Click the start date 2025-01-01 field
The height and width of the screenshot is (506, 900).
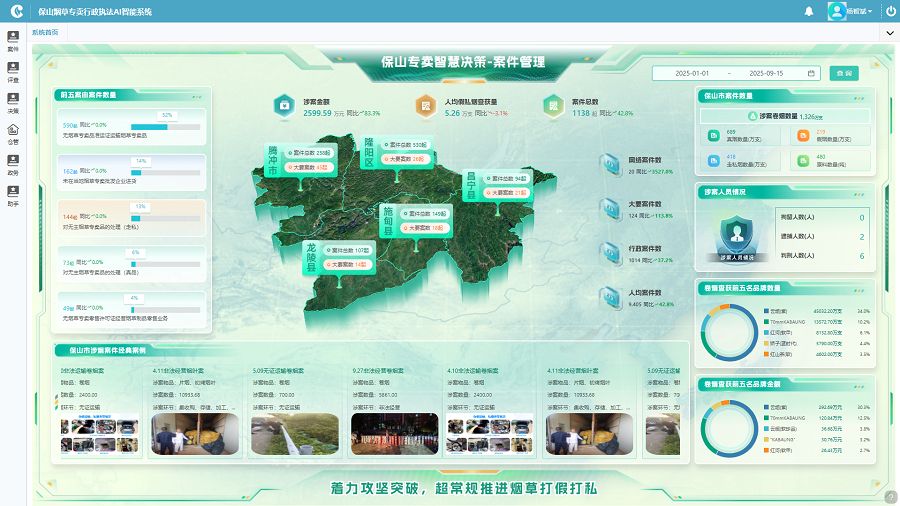click(692, 73)
